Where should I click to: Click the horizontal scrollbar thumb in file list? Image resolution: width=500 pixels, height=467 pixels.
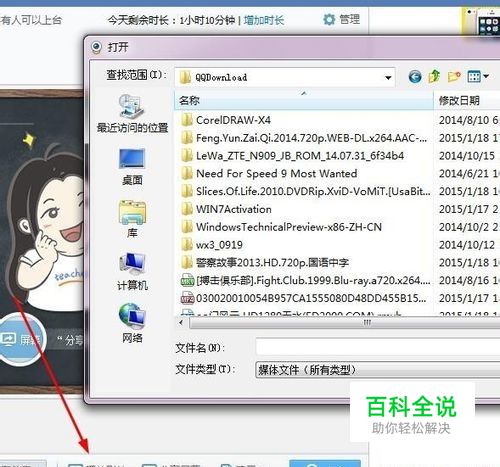coord(345,323)
